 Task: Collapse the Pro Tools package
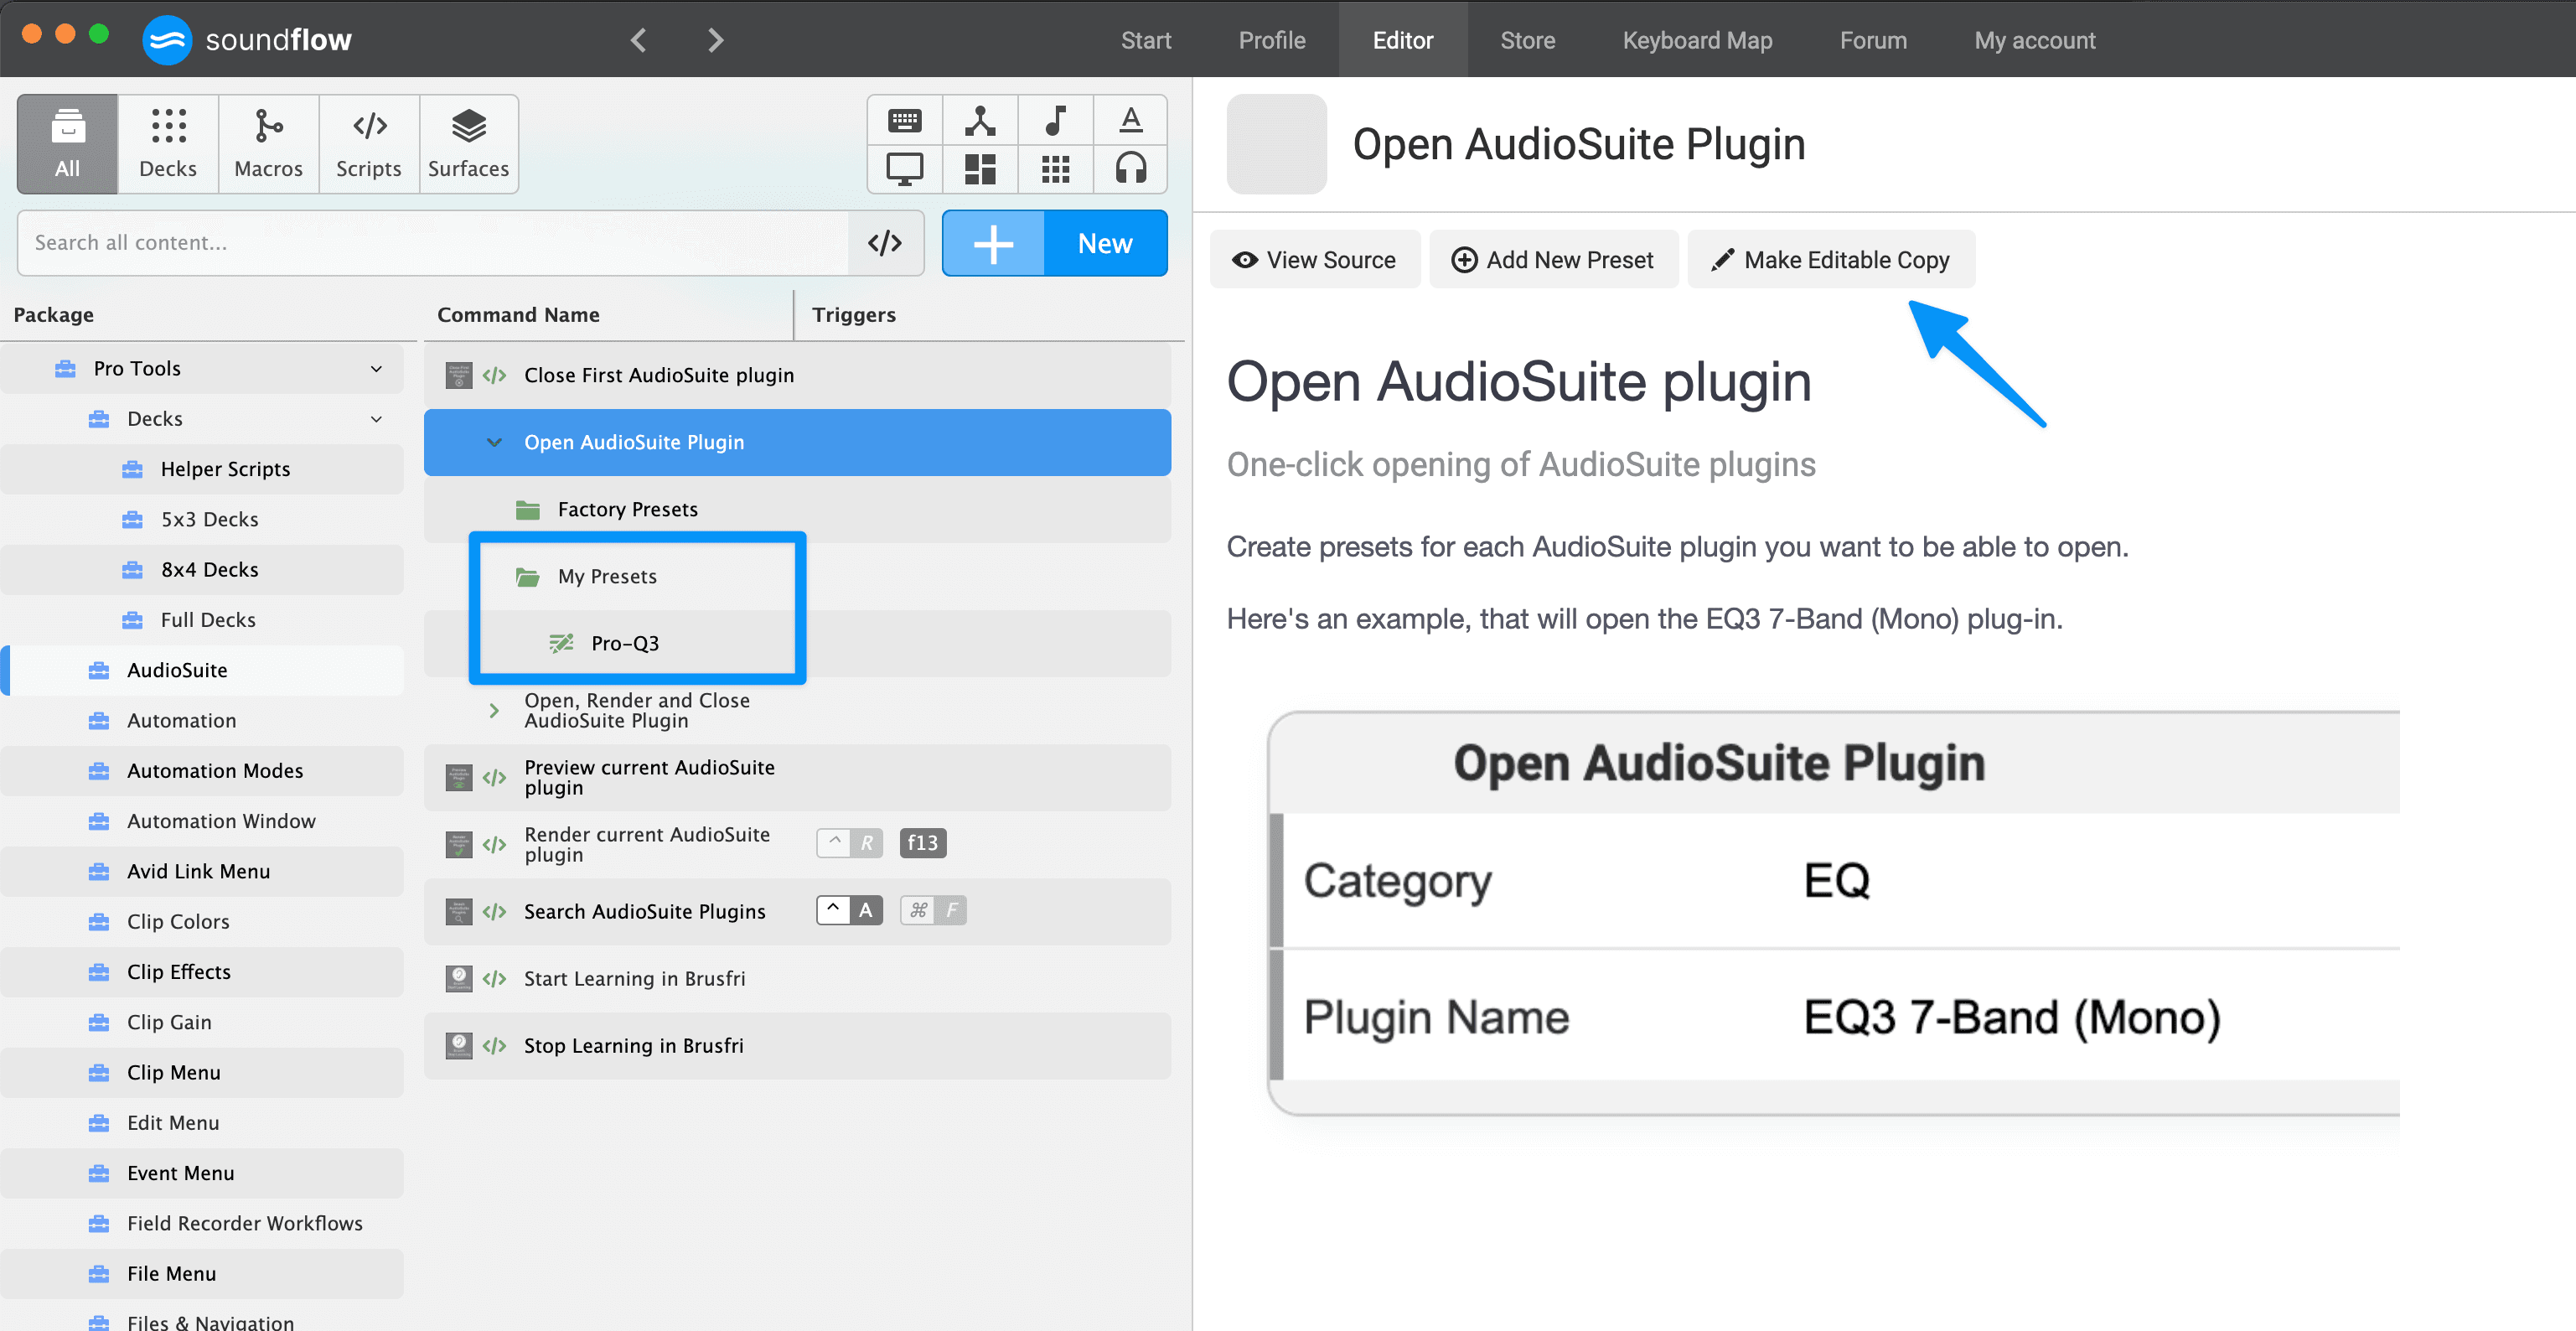click(376, 369)
